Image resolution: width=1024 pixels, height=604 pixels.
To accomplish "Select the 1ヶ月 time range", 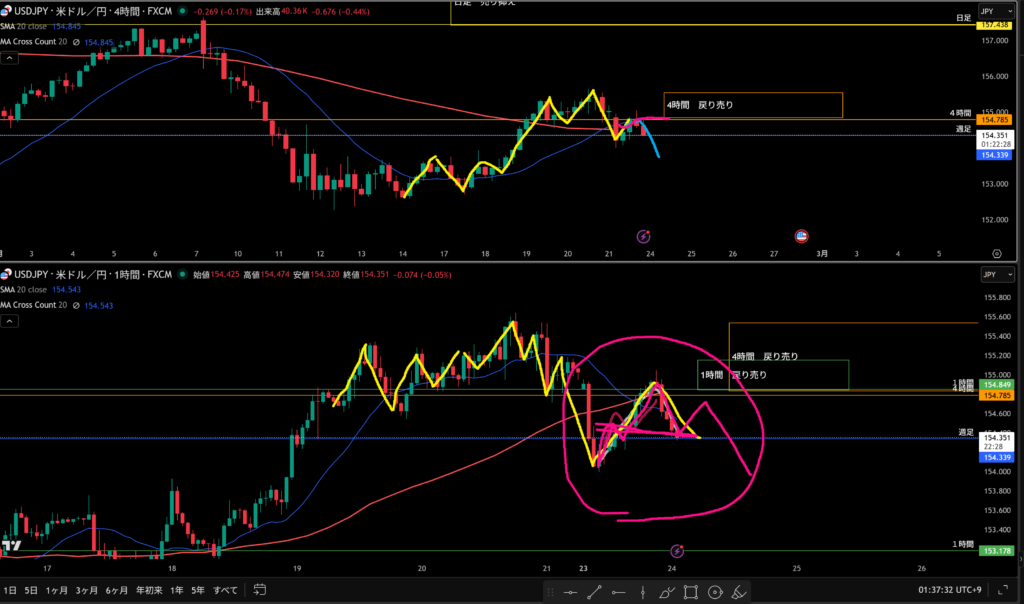I will pos(54,589).
